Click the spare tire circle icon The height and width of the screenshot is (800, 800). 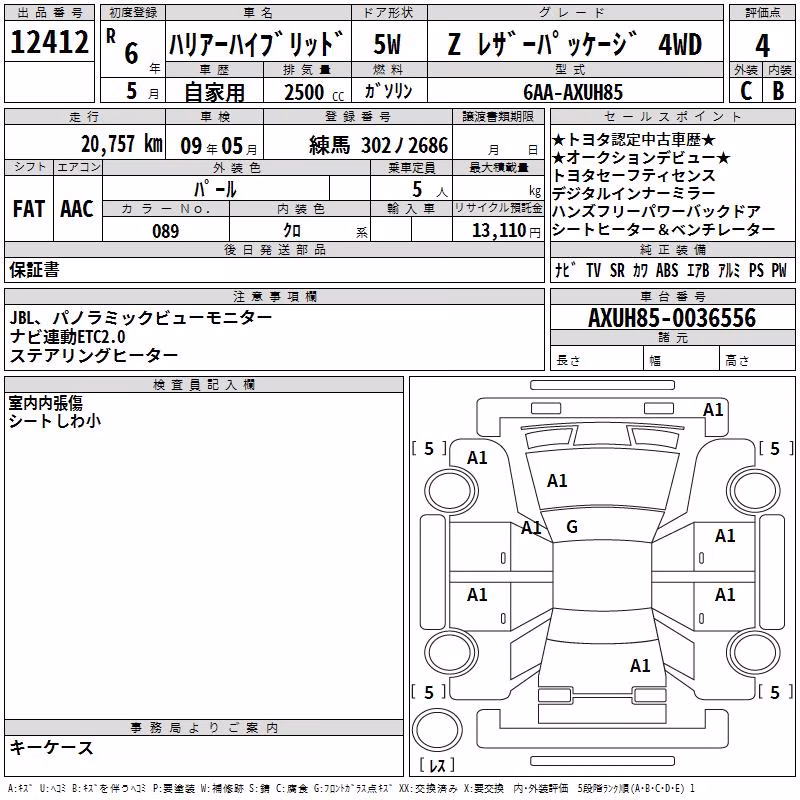437,730
